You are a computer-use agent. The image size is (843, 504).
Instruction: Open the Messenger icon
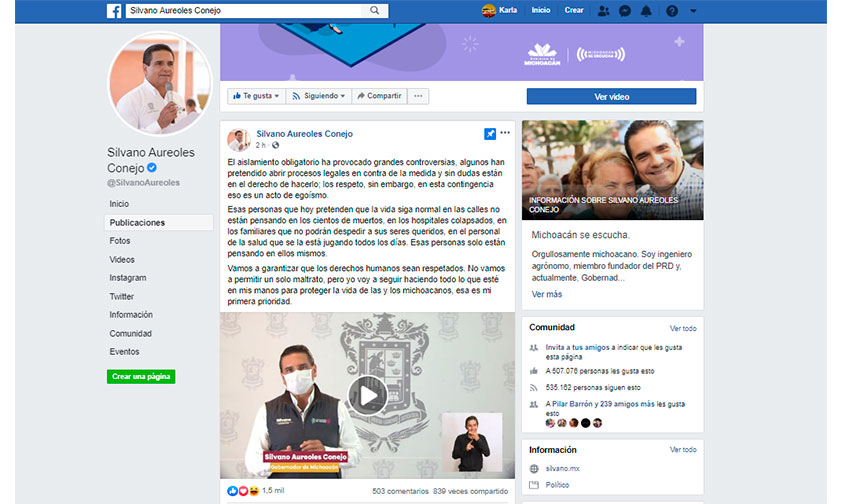(x=625, y=10)
